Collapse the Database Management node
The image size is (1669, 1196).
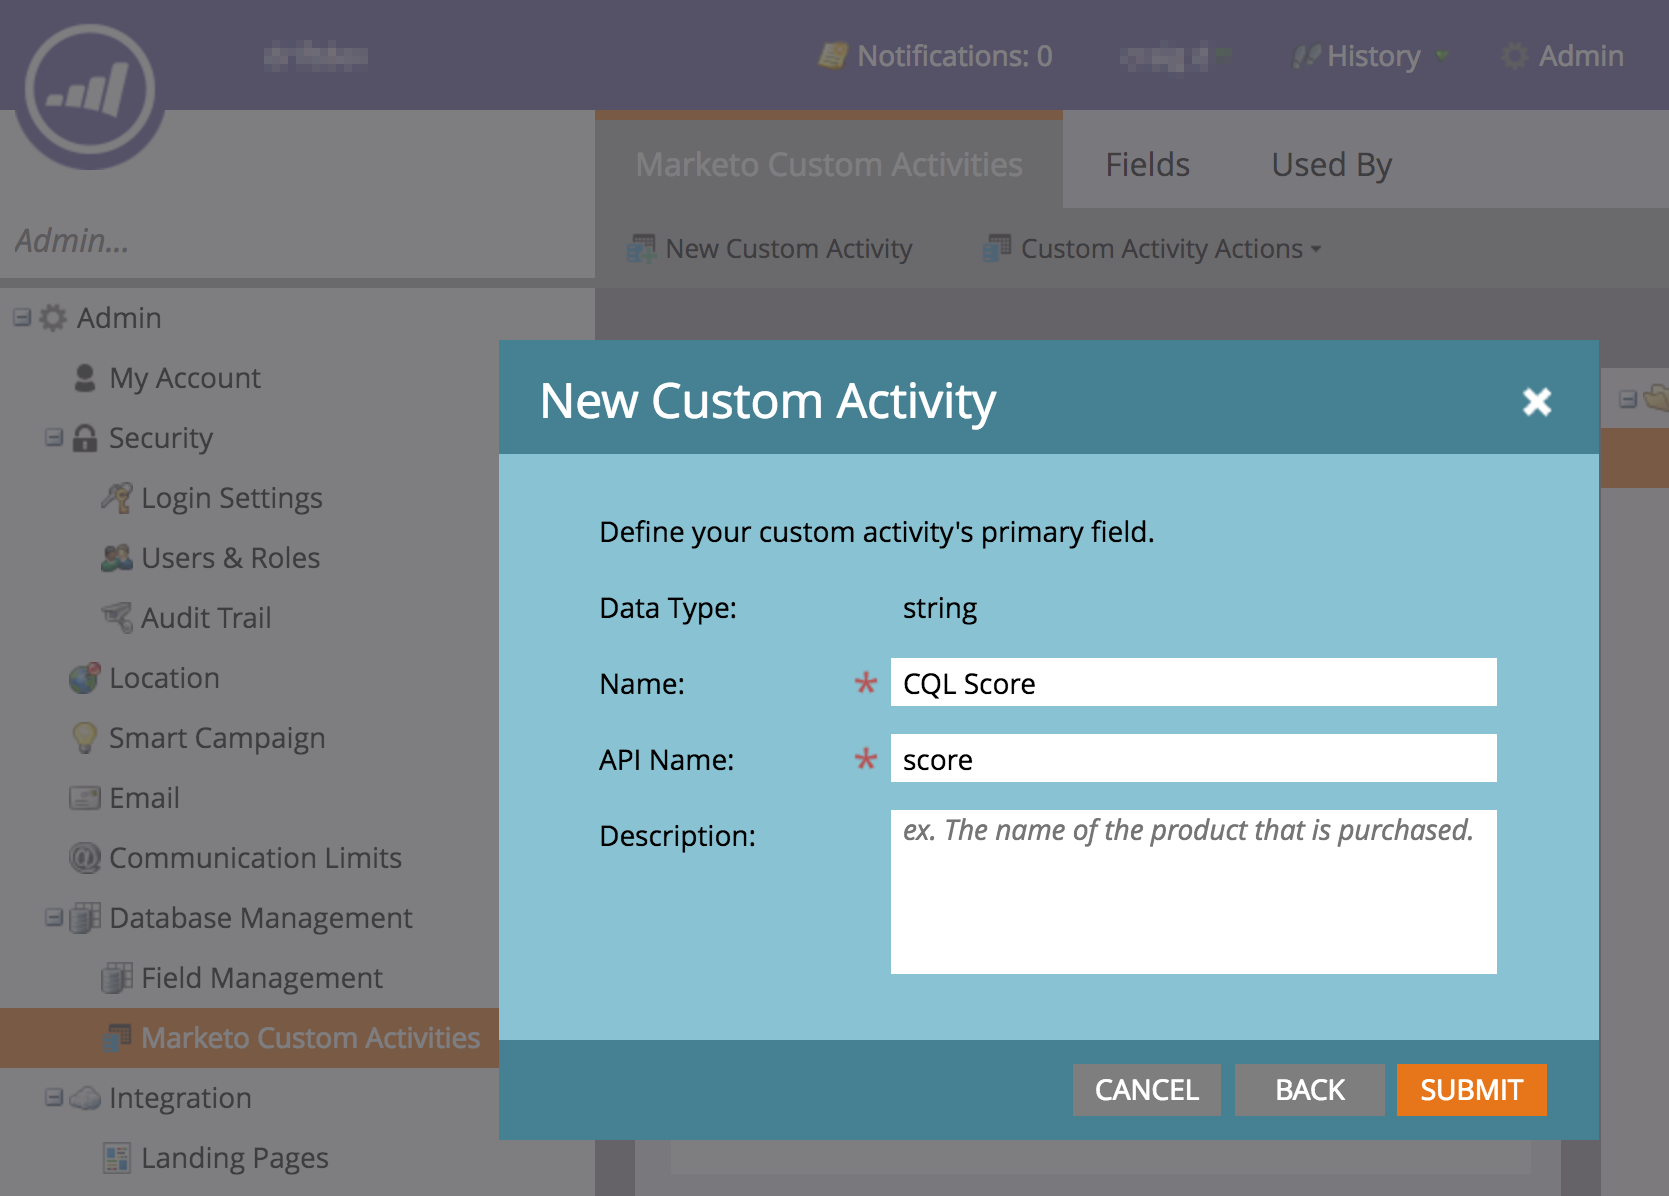[x=54, y=918]
